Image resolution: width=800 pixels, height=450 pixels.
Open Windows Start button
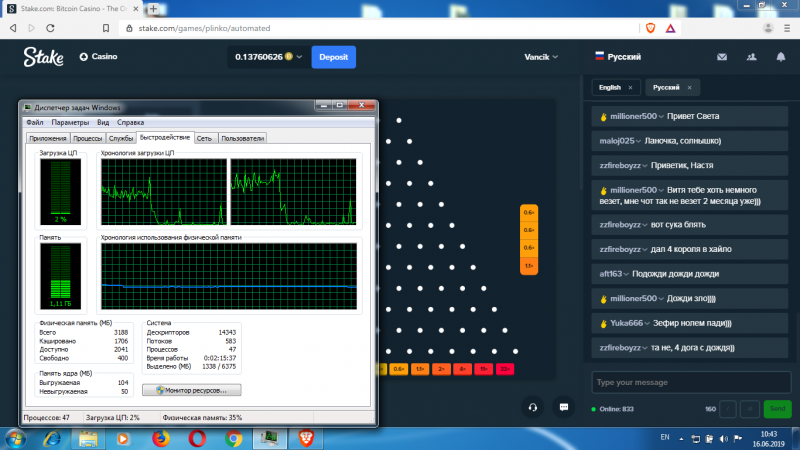[x=15, y=439]
